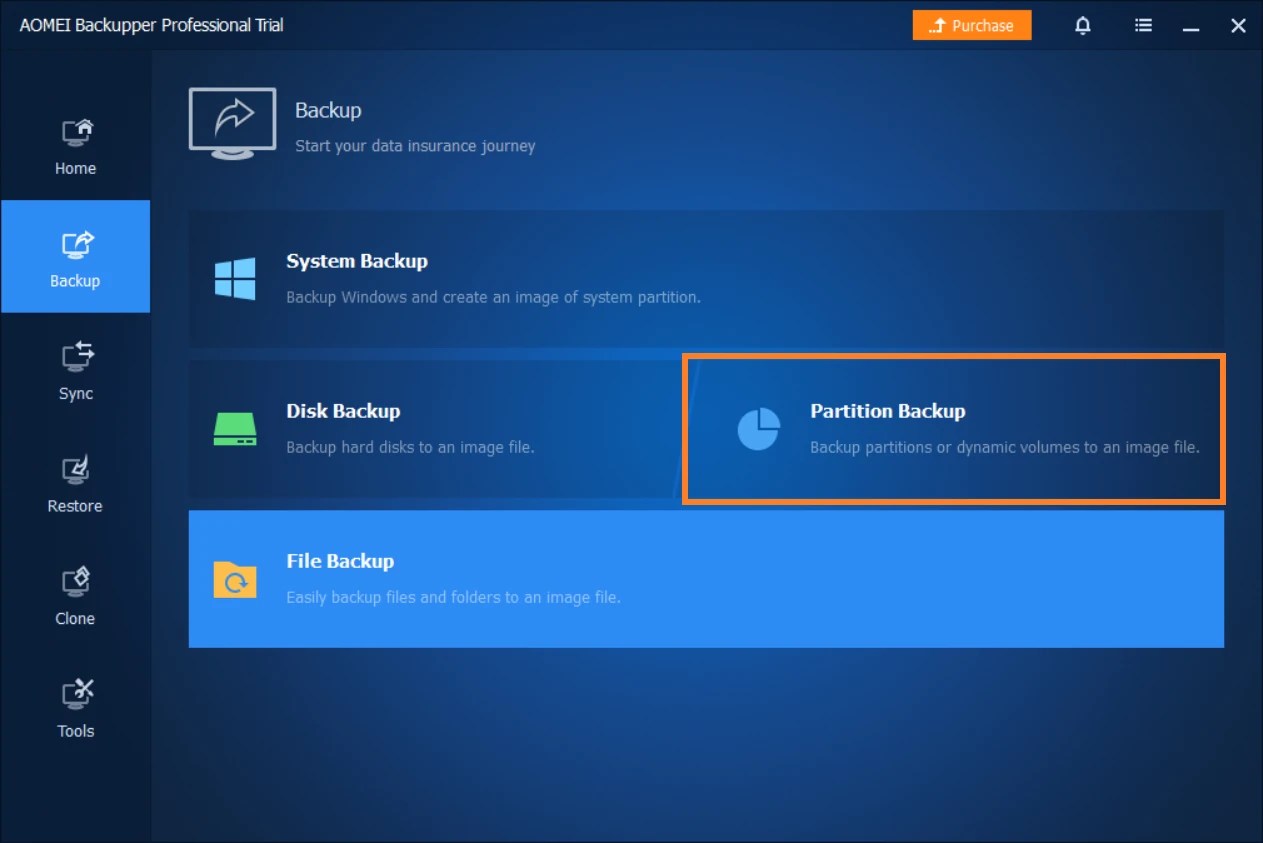
Task: Click the AOMEI Backupper title text
Action: [x=152, y=25]
